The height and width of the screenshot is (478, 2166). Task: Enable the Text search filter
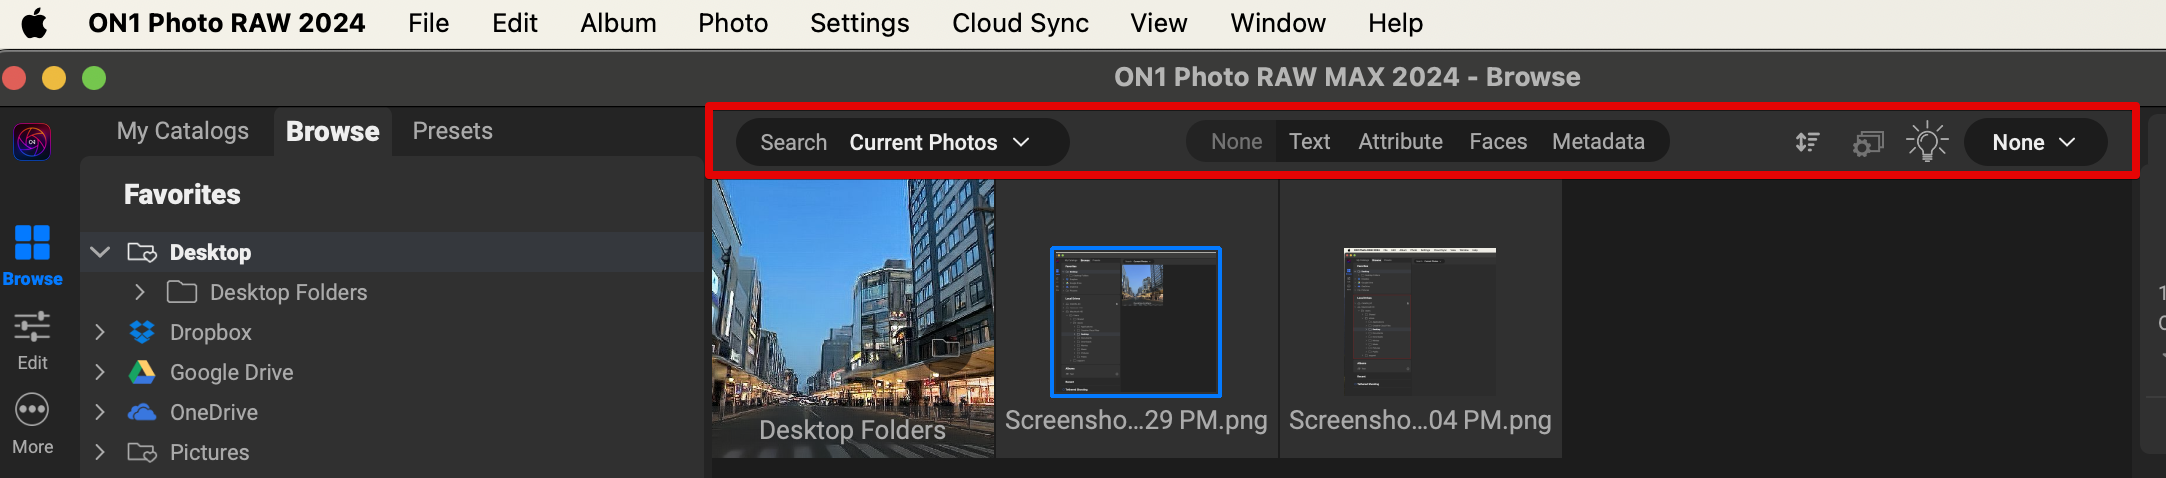point(1309,142)
